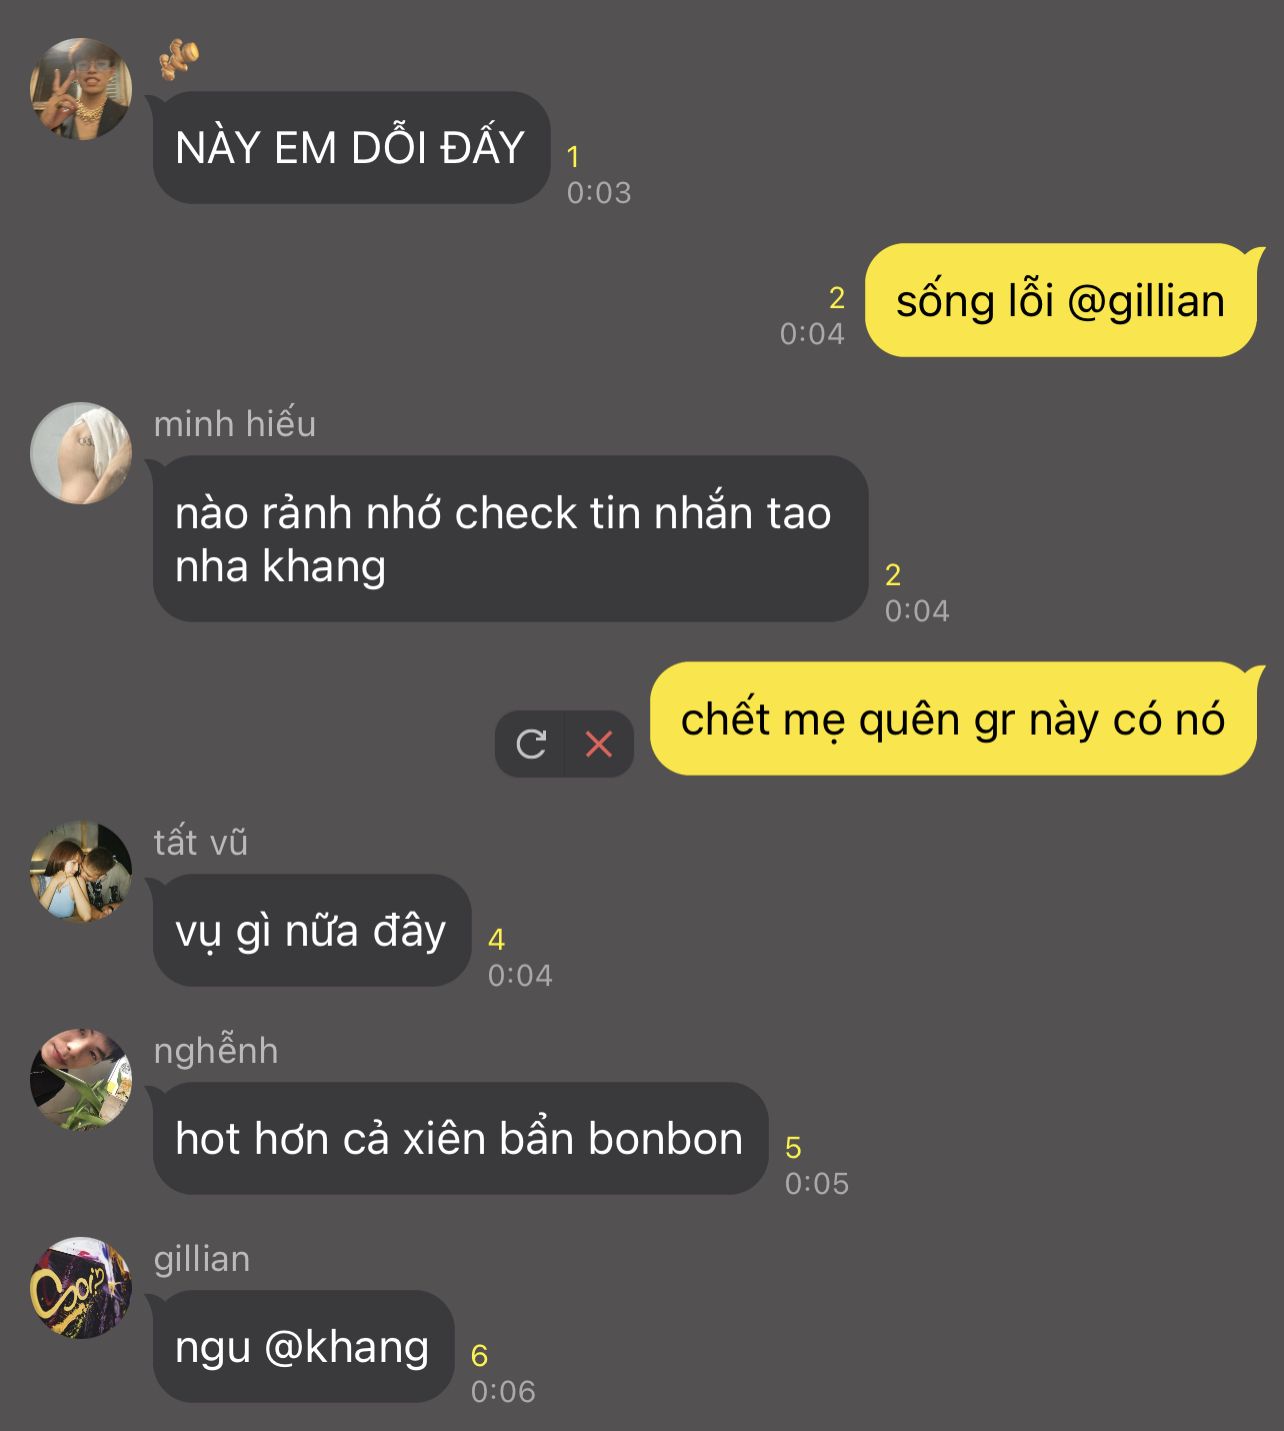The height and width of the screenshot is (1431, 1284).
Task: Select the "vụ gì nữa đây" message
Action: 311,930
